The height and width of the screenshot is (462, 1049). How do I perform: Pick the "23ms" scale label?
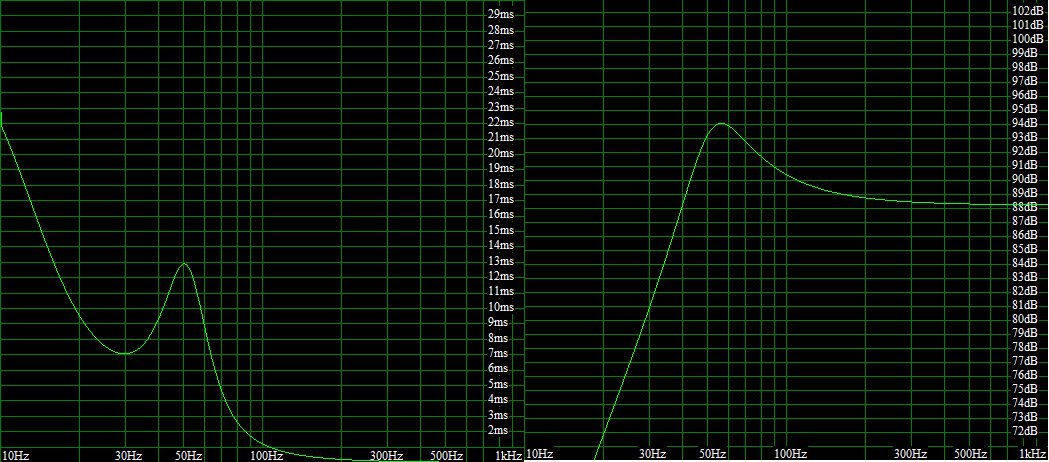501,107
